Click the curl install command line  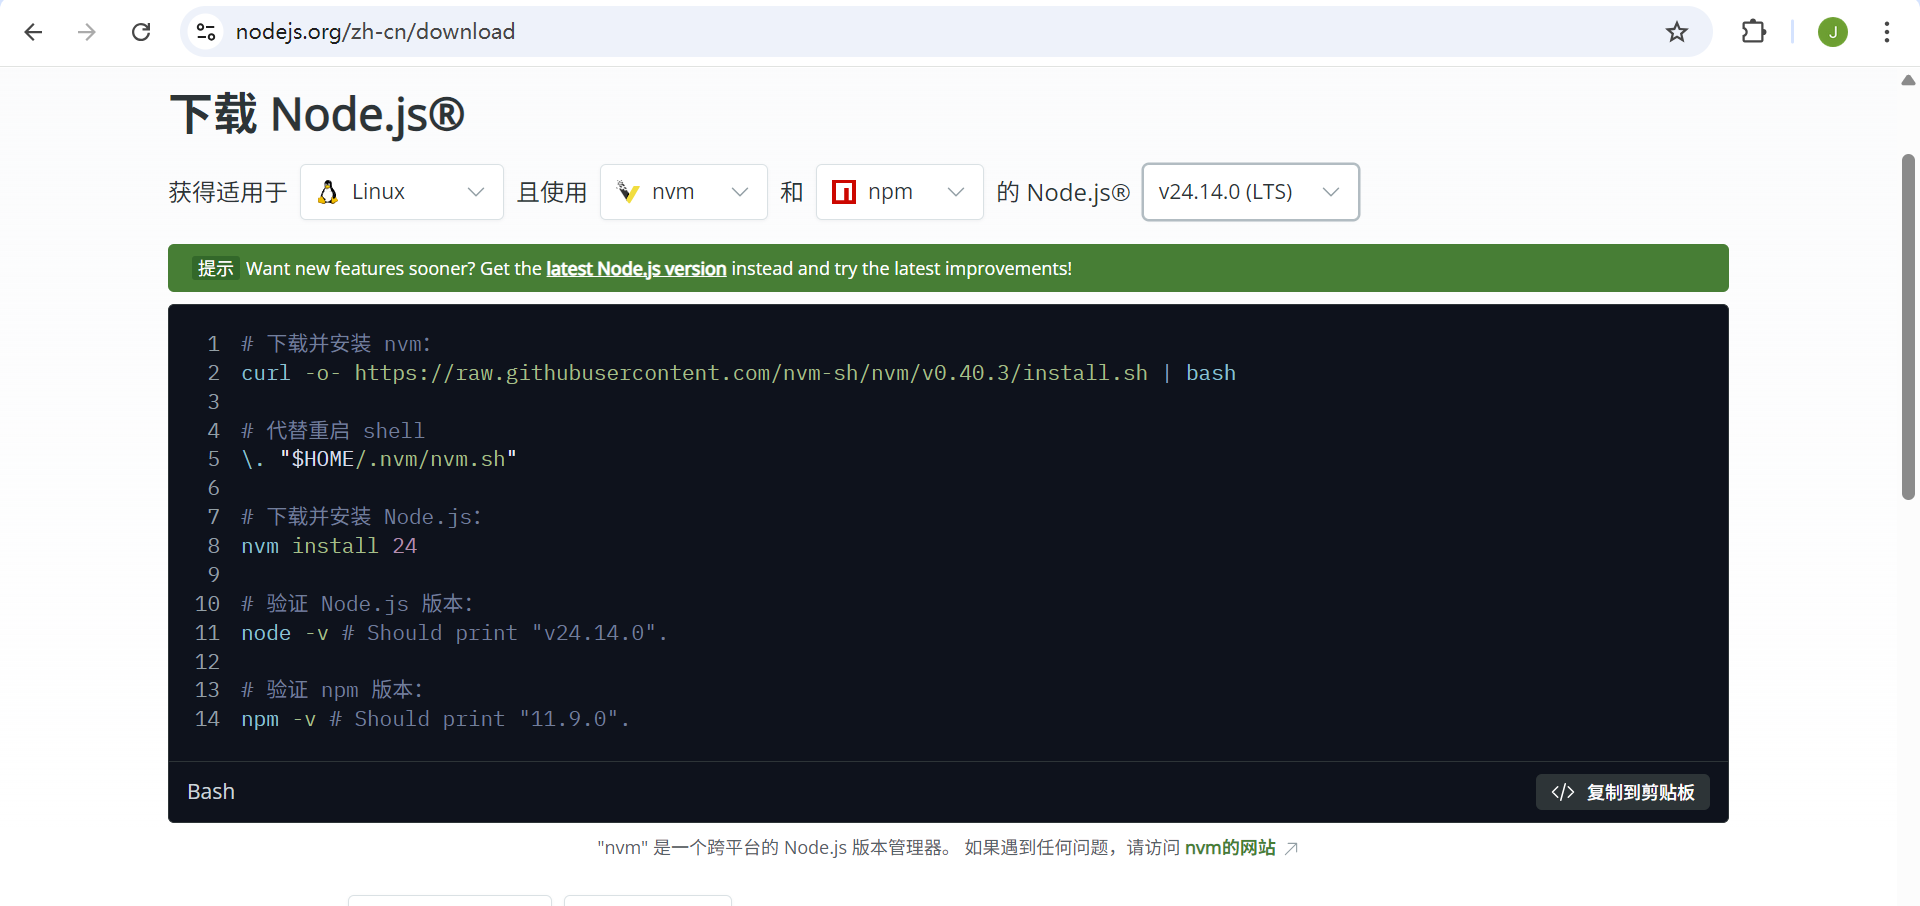click(x=738, y=373)
